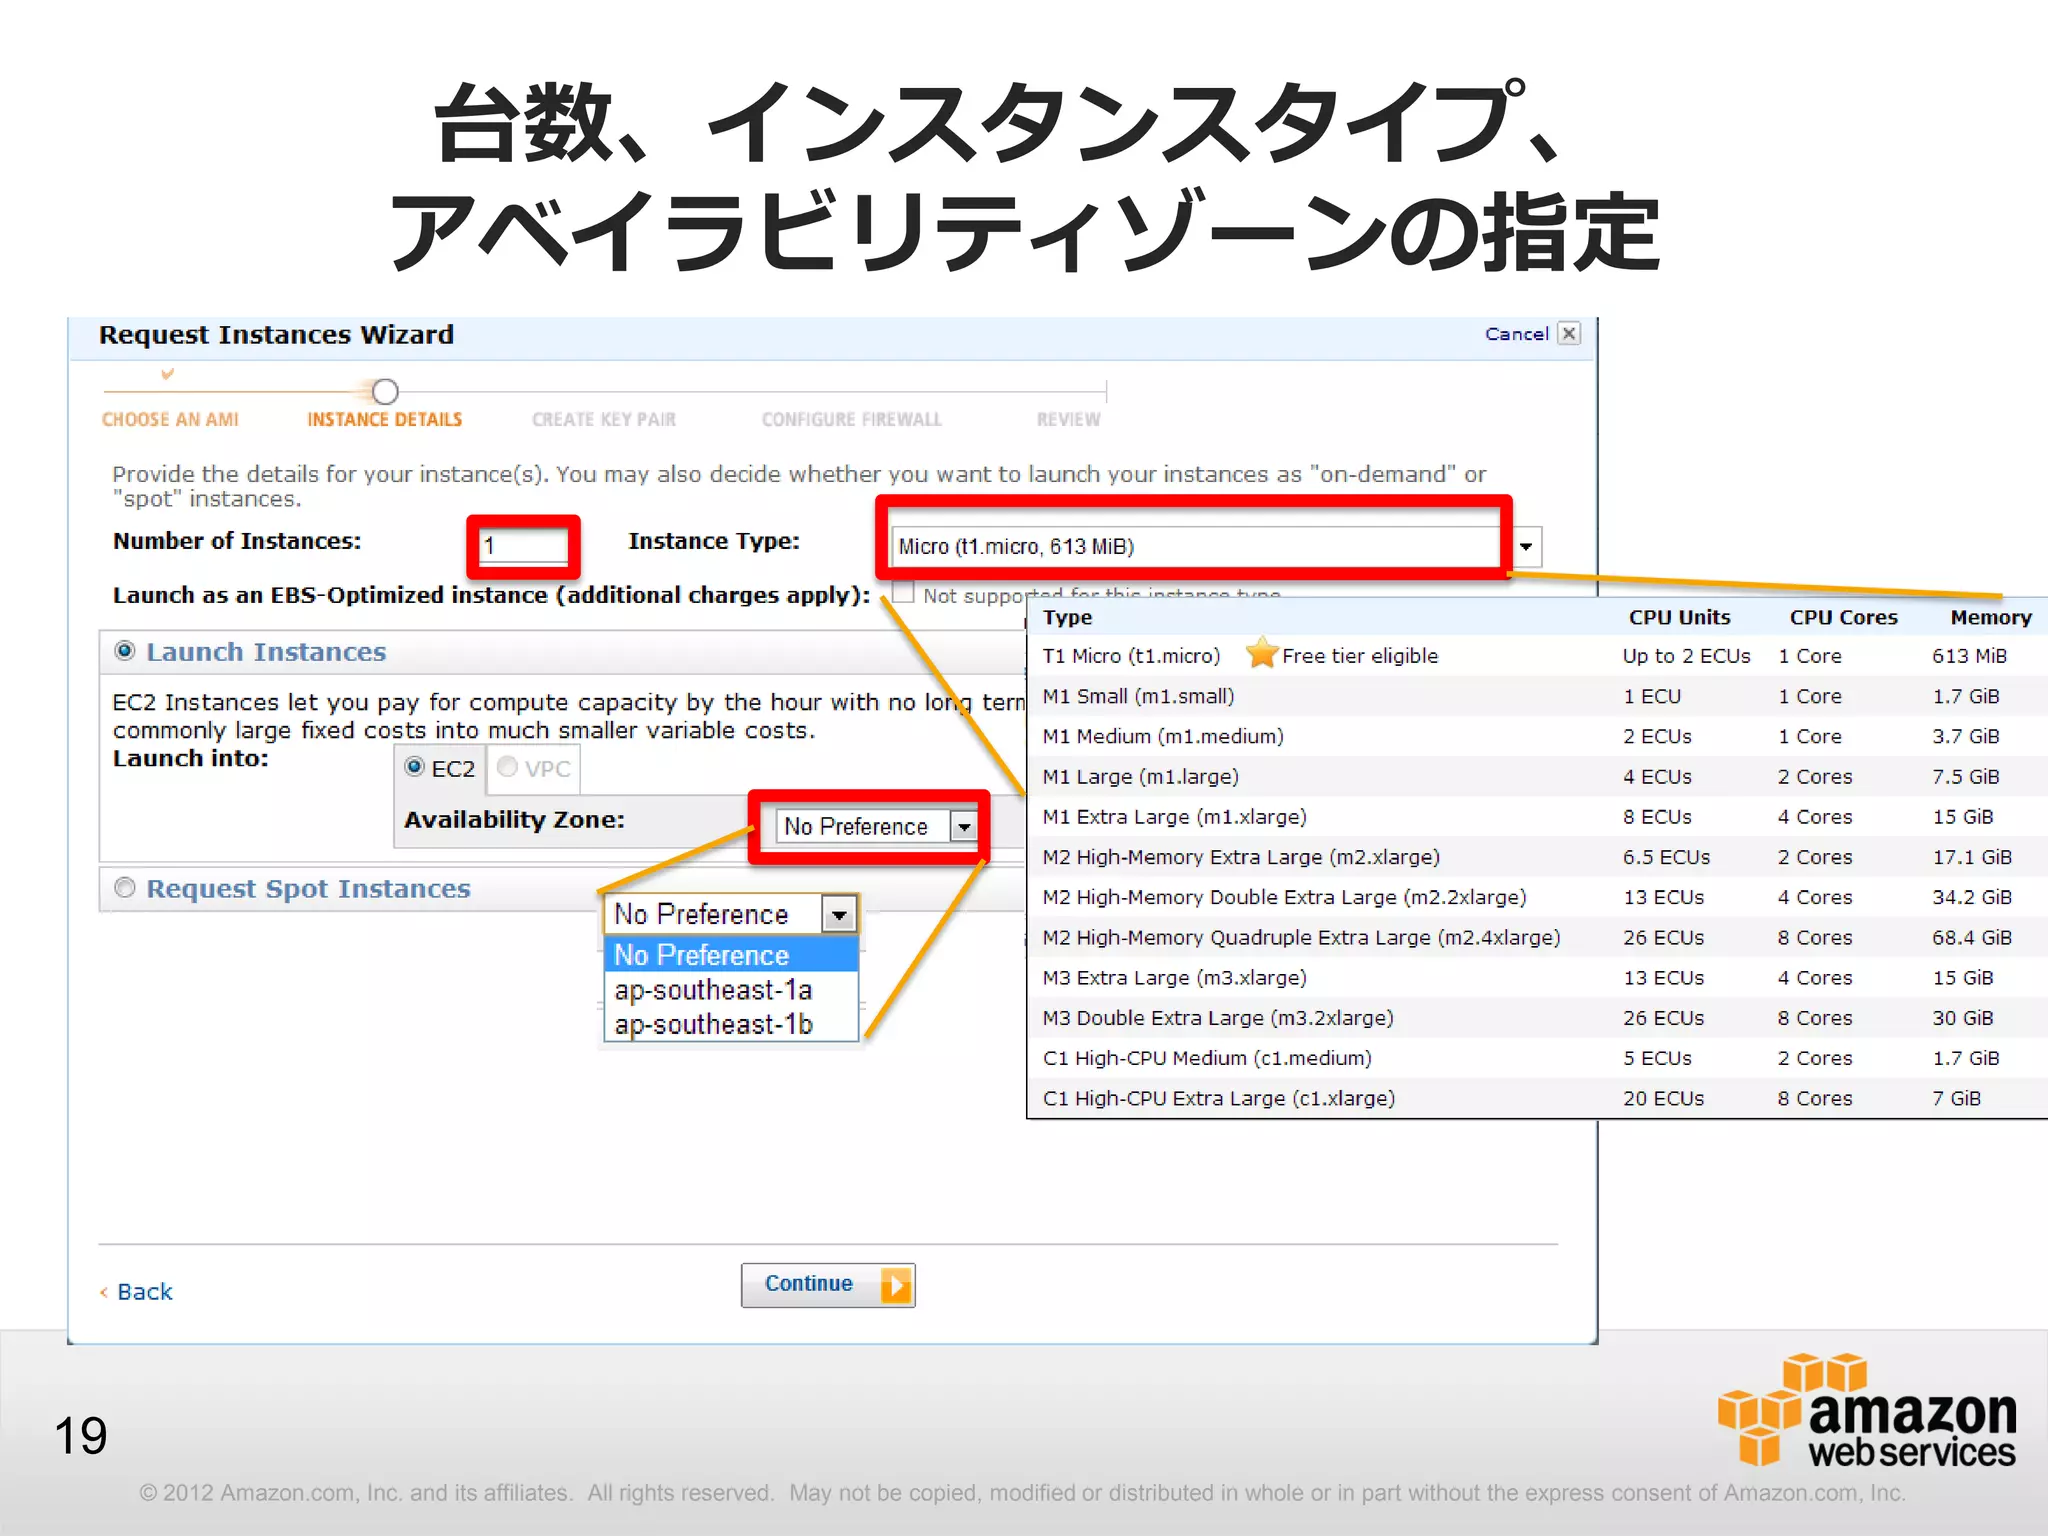
Task: Open the Choose an AMI step
Action: point(170,420)
